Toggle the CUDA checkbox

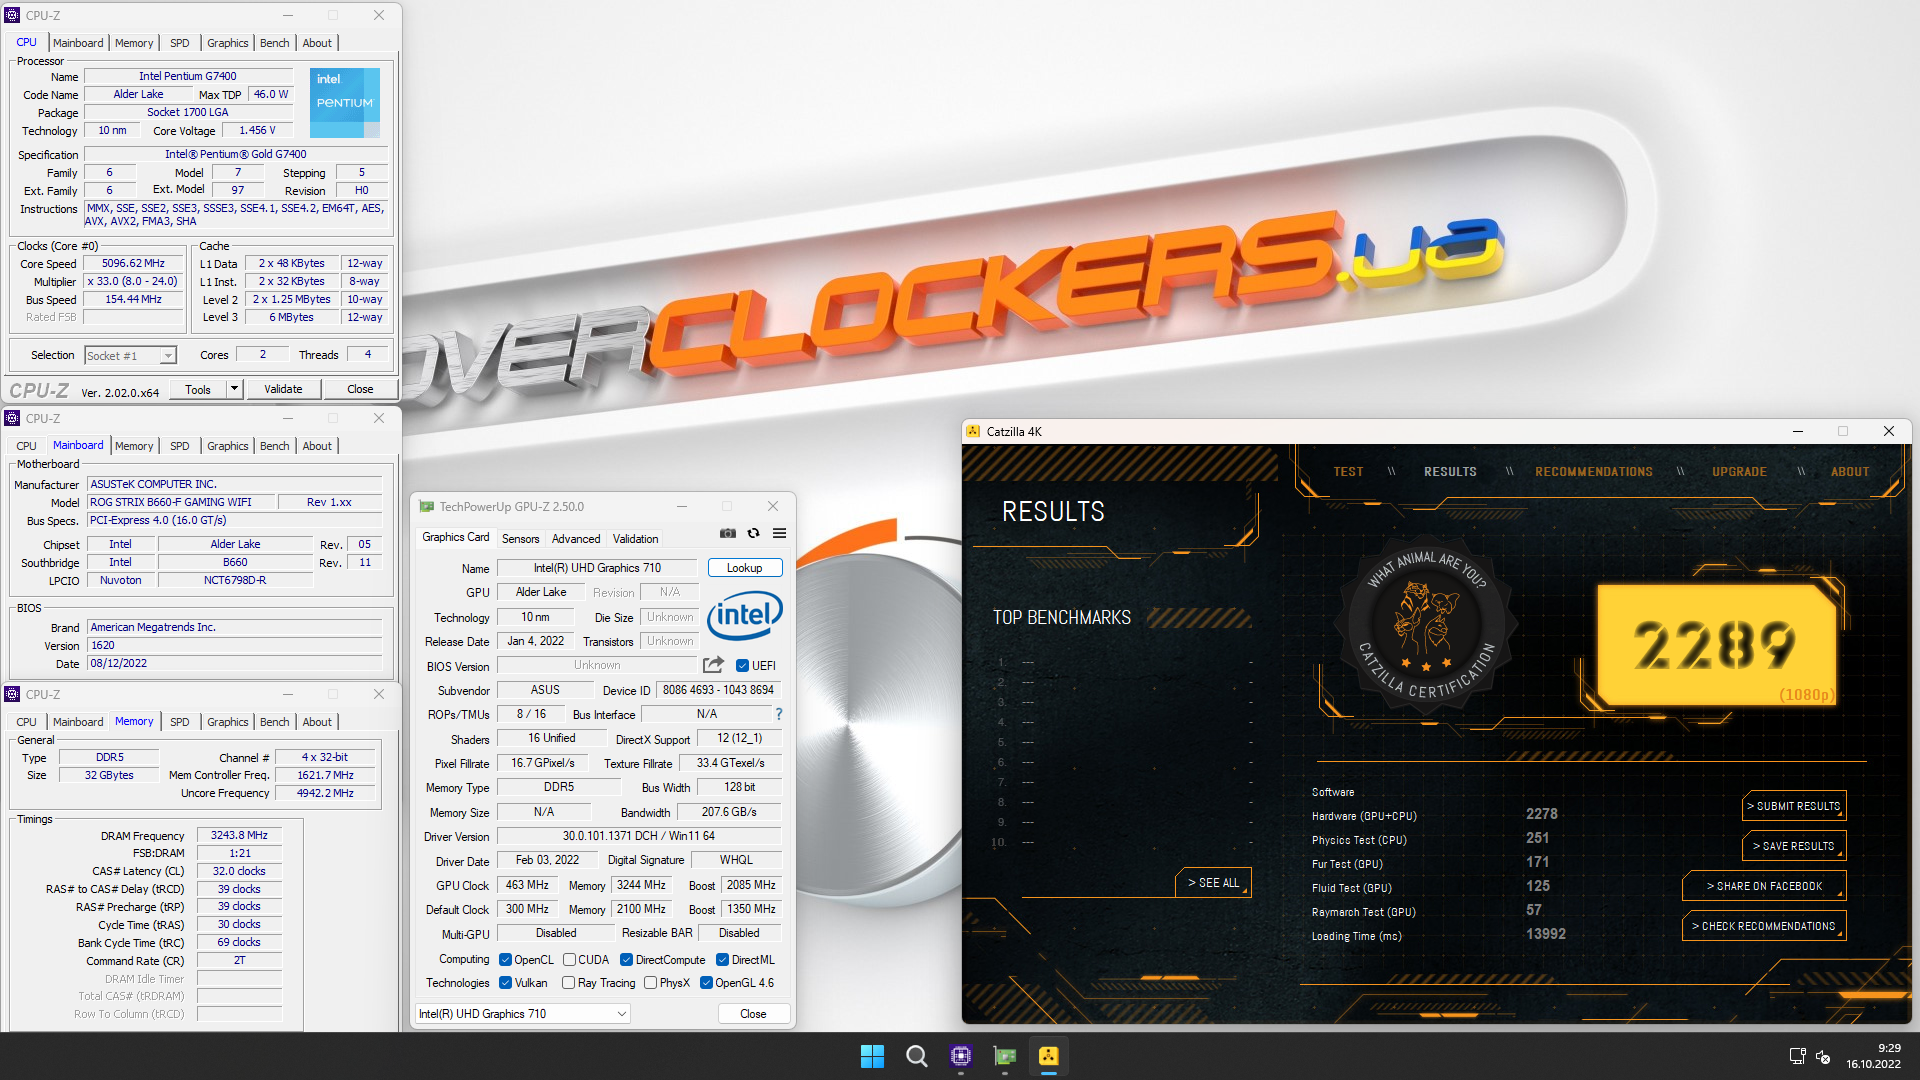(x=569, y=960)
